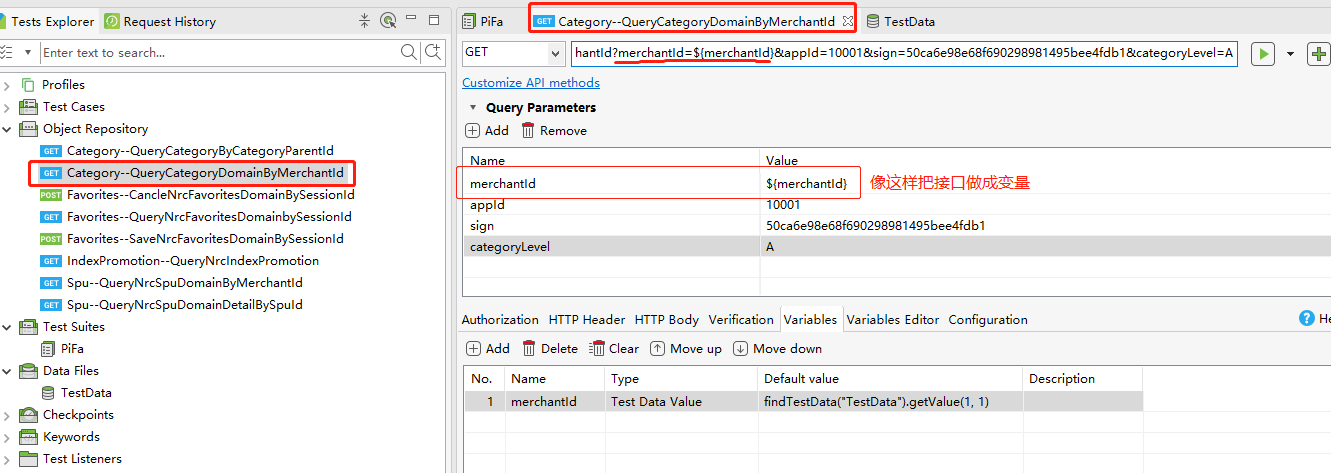The image size is (1331, 473).
Task: Expand the Checkpoints folder
Action: point(7,415)
